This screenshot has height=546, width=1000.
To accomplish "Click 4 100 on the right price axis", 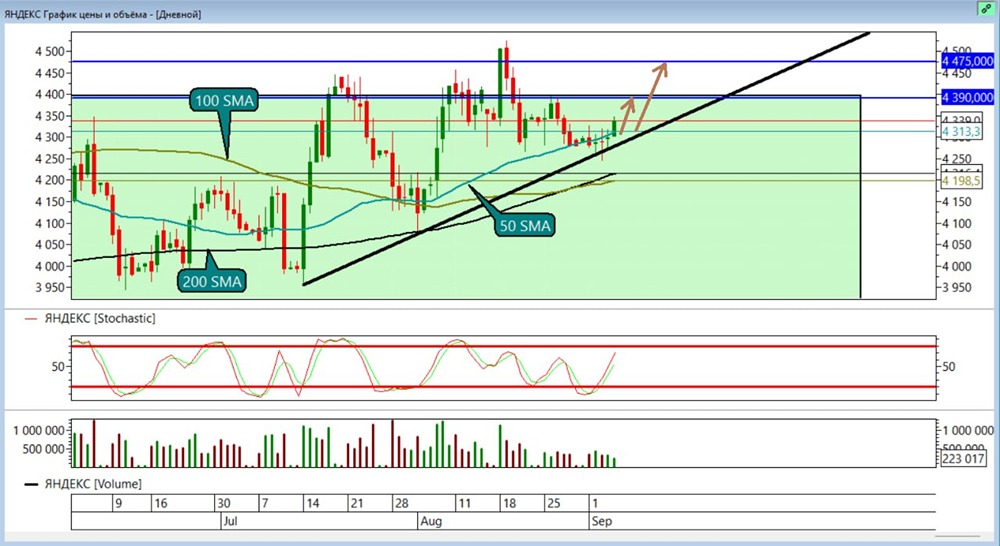I will [x=957, y=223].
